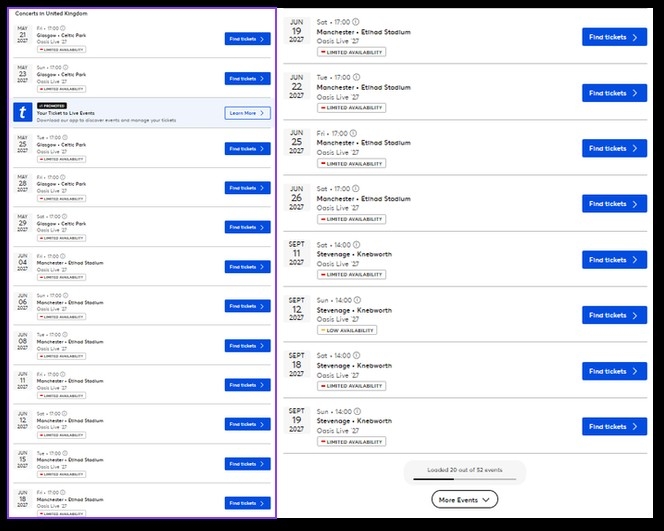Image resolution: width=664 pixels, height=531 pixels.
Task: Open the Ticketmaster 't' app logo icon
Action: pyautogui.click(x=22, y=112)
